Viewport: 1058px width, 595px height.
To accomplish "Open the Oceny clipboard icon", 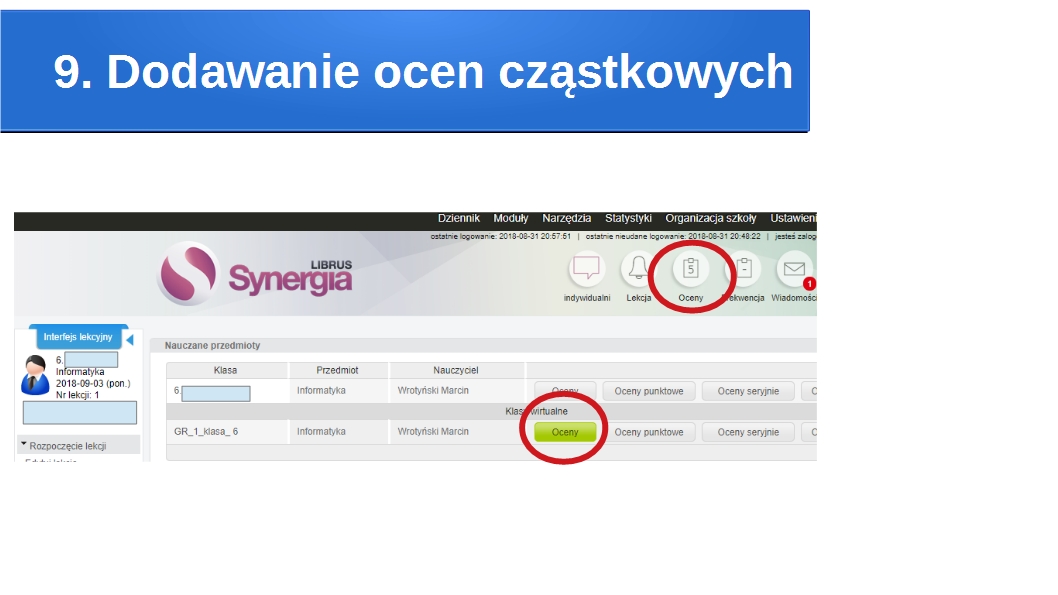I will coord(690,270).
